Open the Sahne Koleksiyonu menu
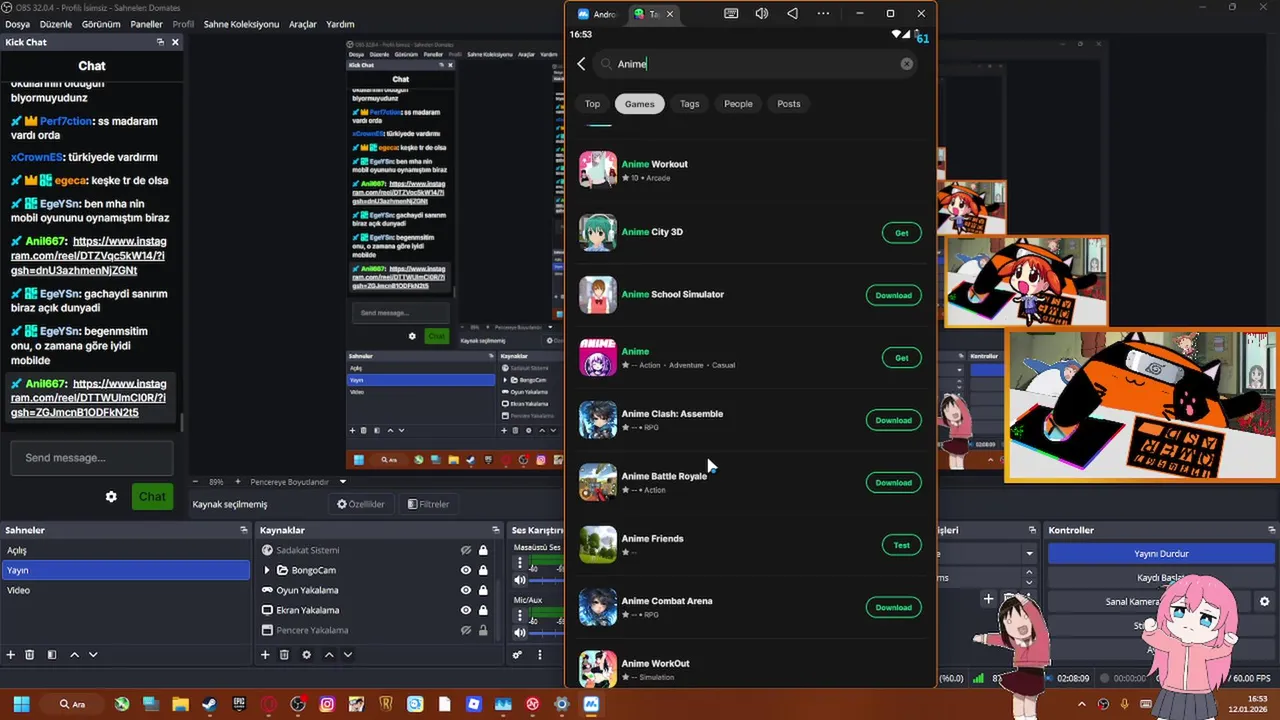1280x720 pixels. point(241,24)
